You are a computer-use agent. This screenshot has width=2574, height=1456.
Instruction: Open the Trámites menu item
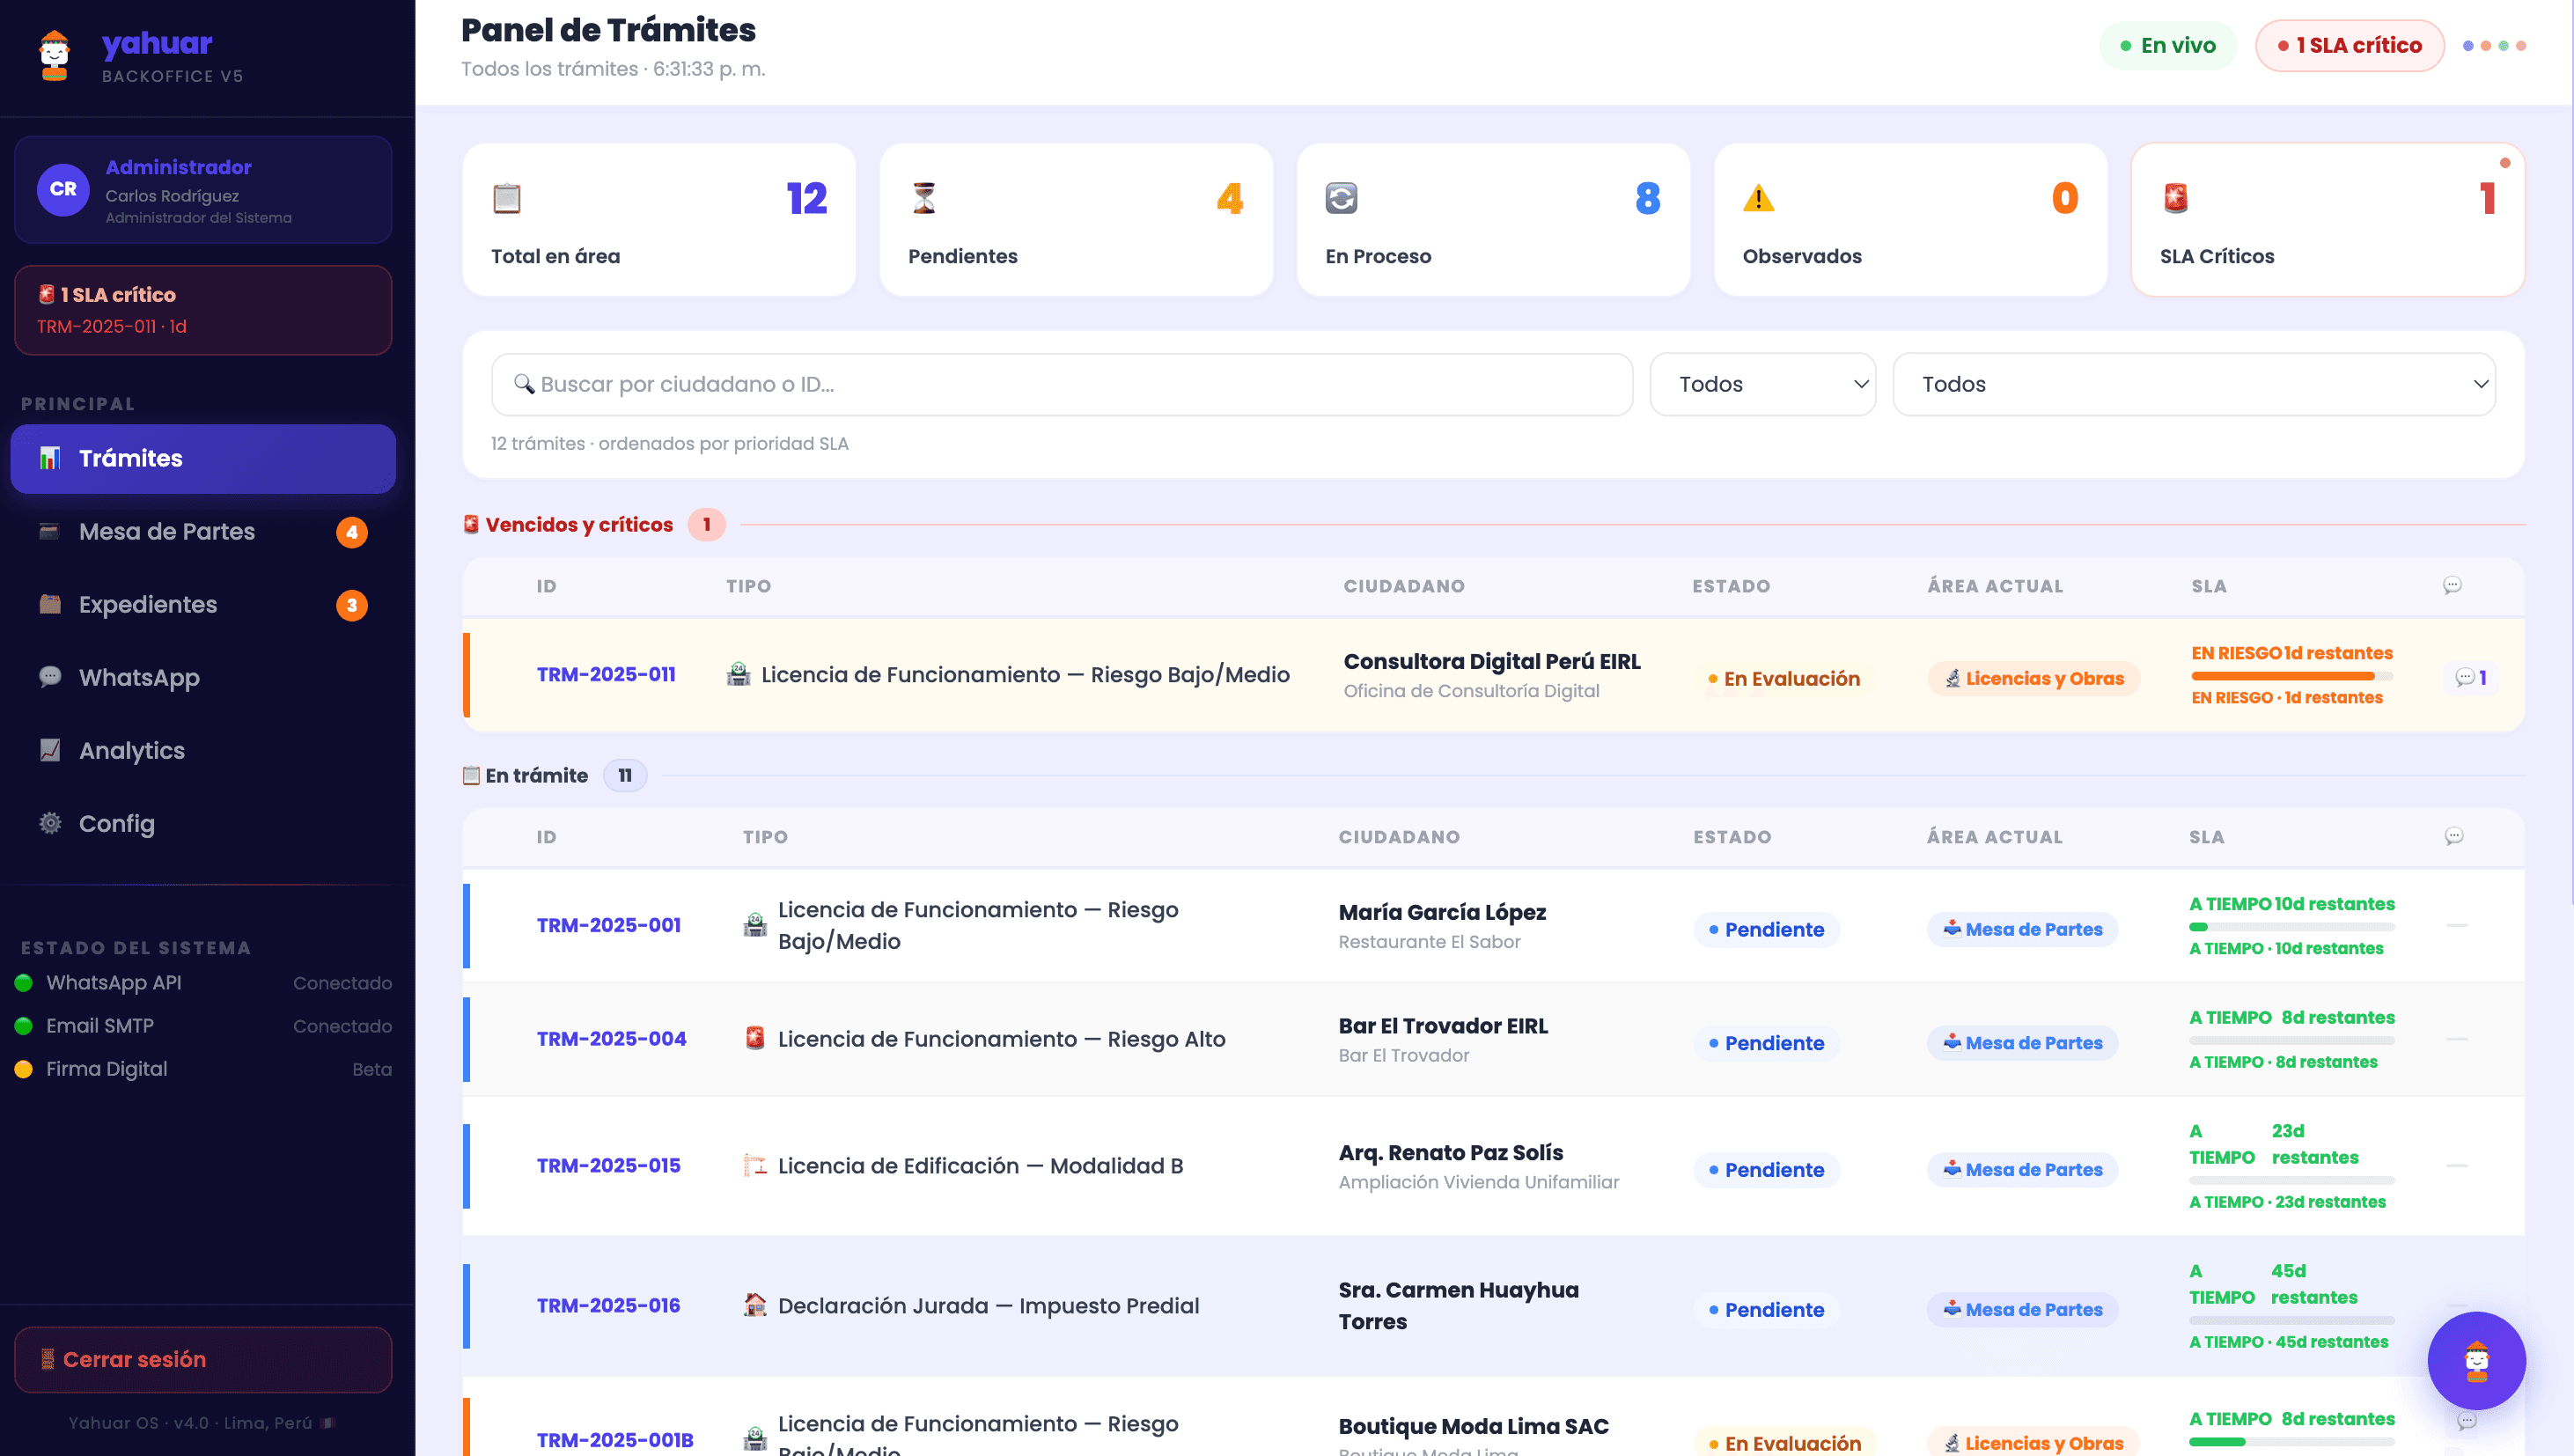pyautogui.click(x=203, y=458)
